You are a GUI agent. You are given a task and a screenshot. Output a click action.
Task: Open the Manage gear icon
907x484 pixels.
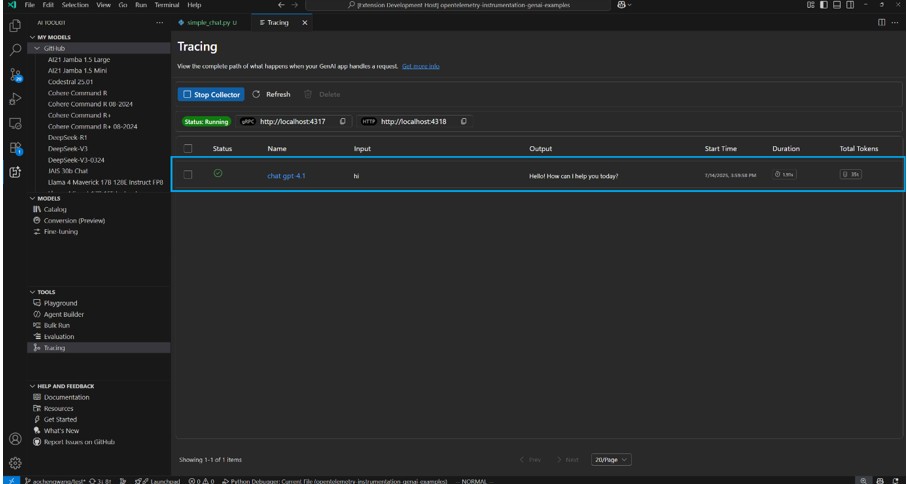[15, 462]
